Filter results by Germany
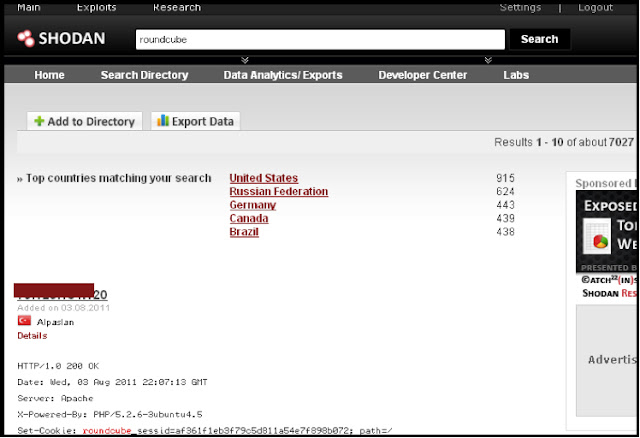The width and height of the screenshot is (640, 438). (x=253, y=205)
